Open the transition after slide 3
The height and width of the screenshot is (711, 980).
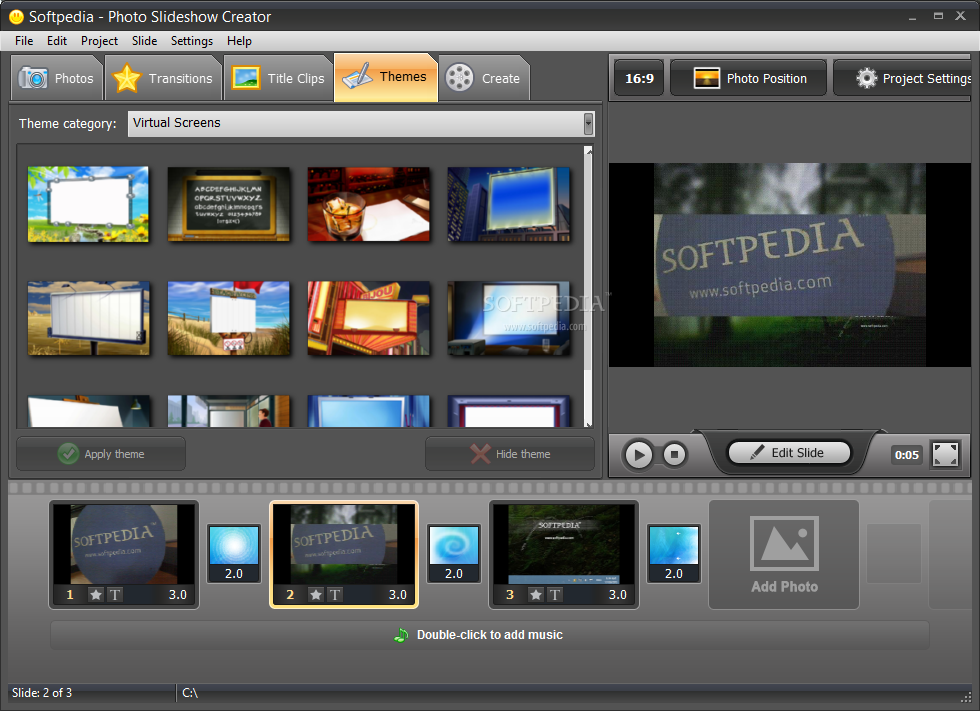coord(674,554)
